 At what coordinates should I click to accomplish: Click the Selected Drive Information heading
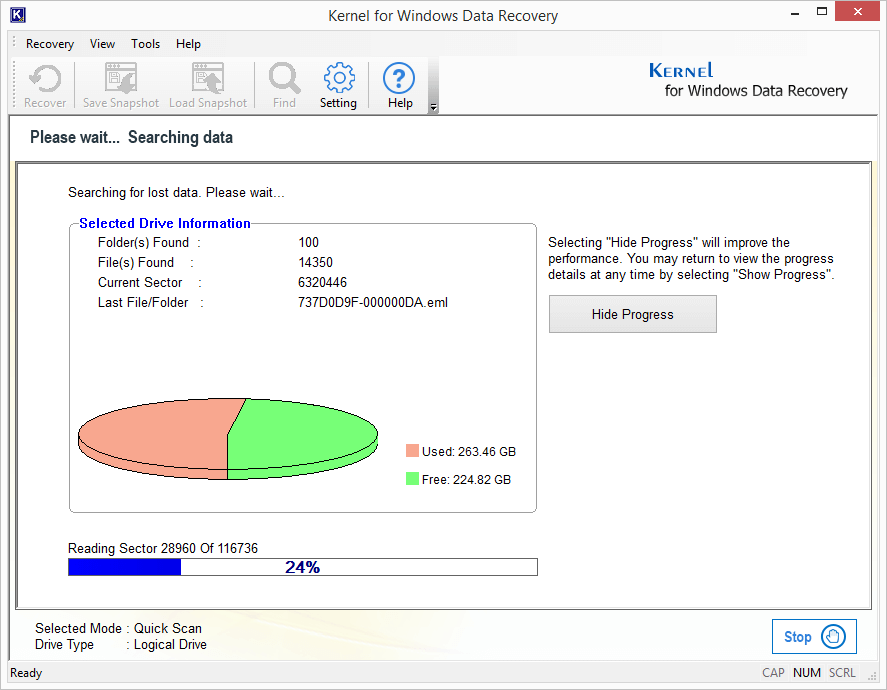coord(165,223)
